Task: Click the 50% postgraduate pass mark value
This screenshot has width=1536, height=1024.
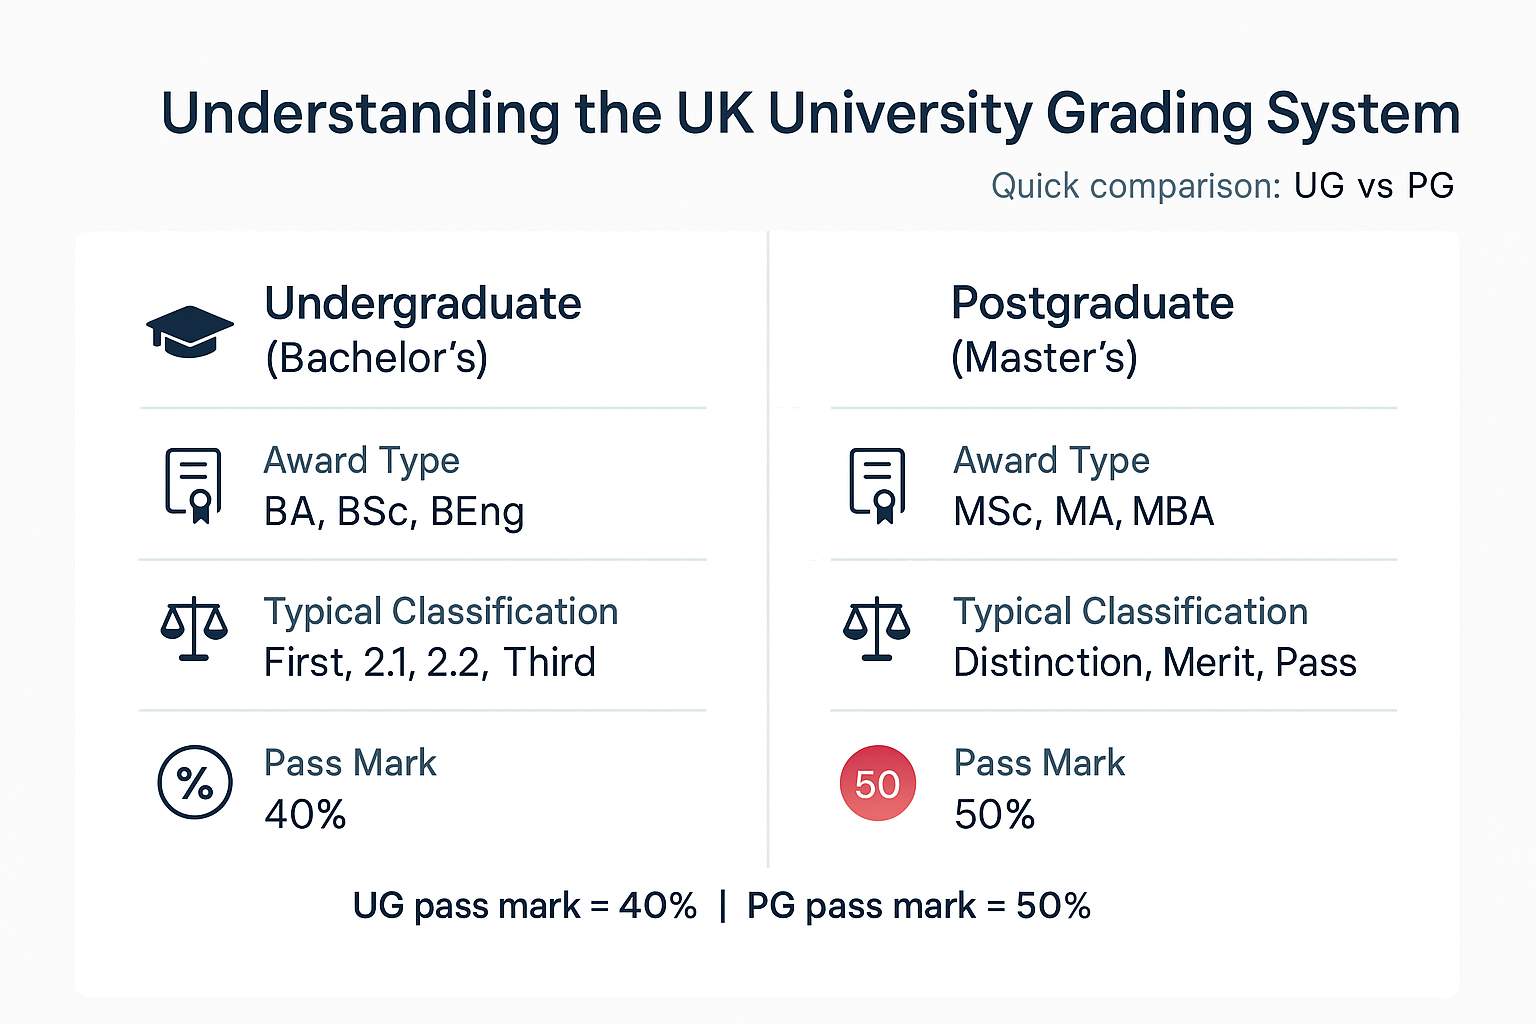Action: tap(994, 815)
